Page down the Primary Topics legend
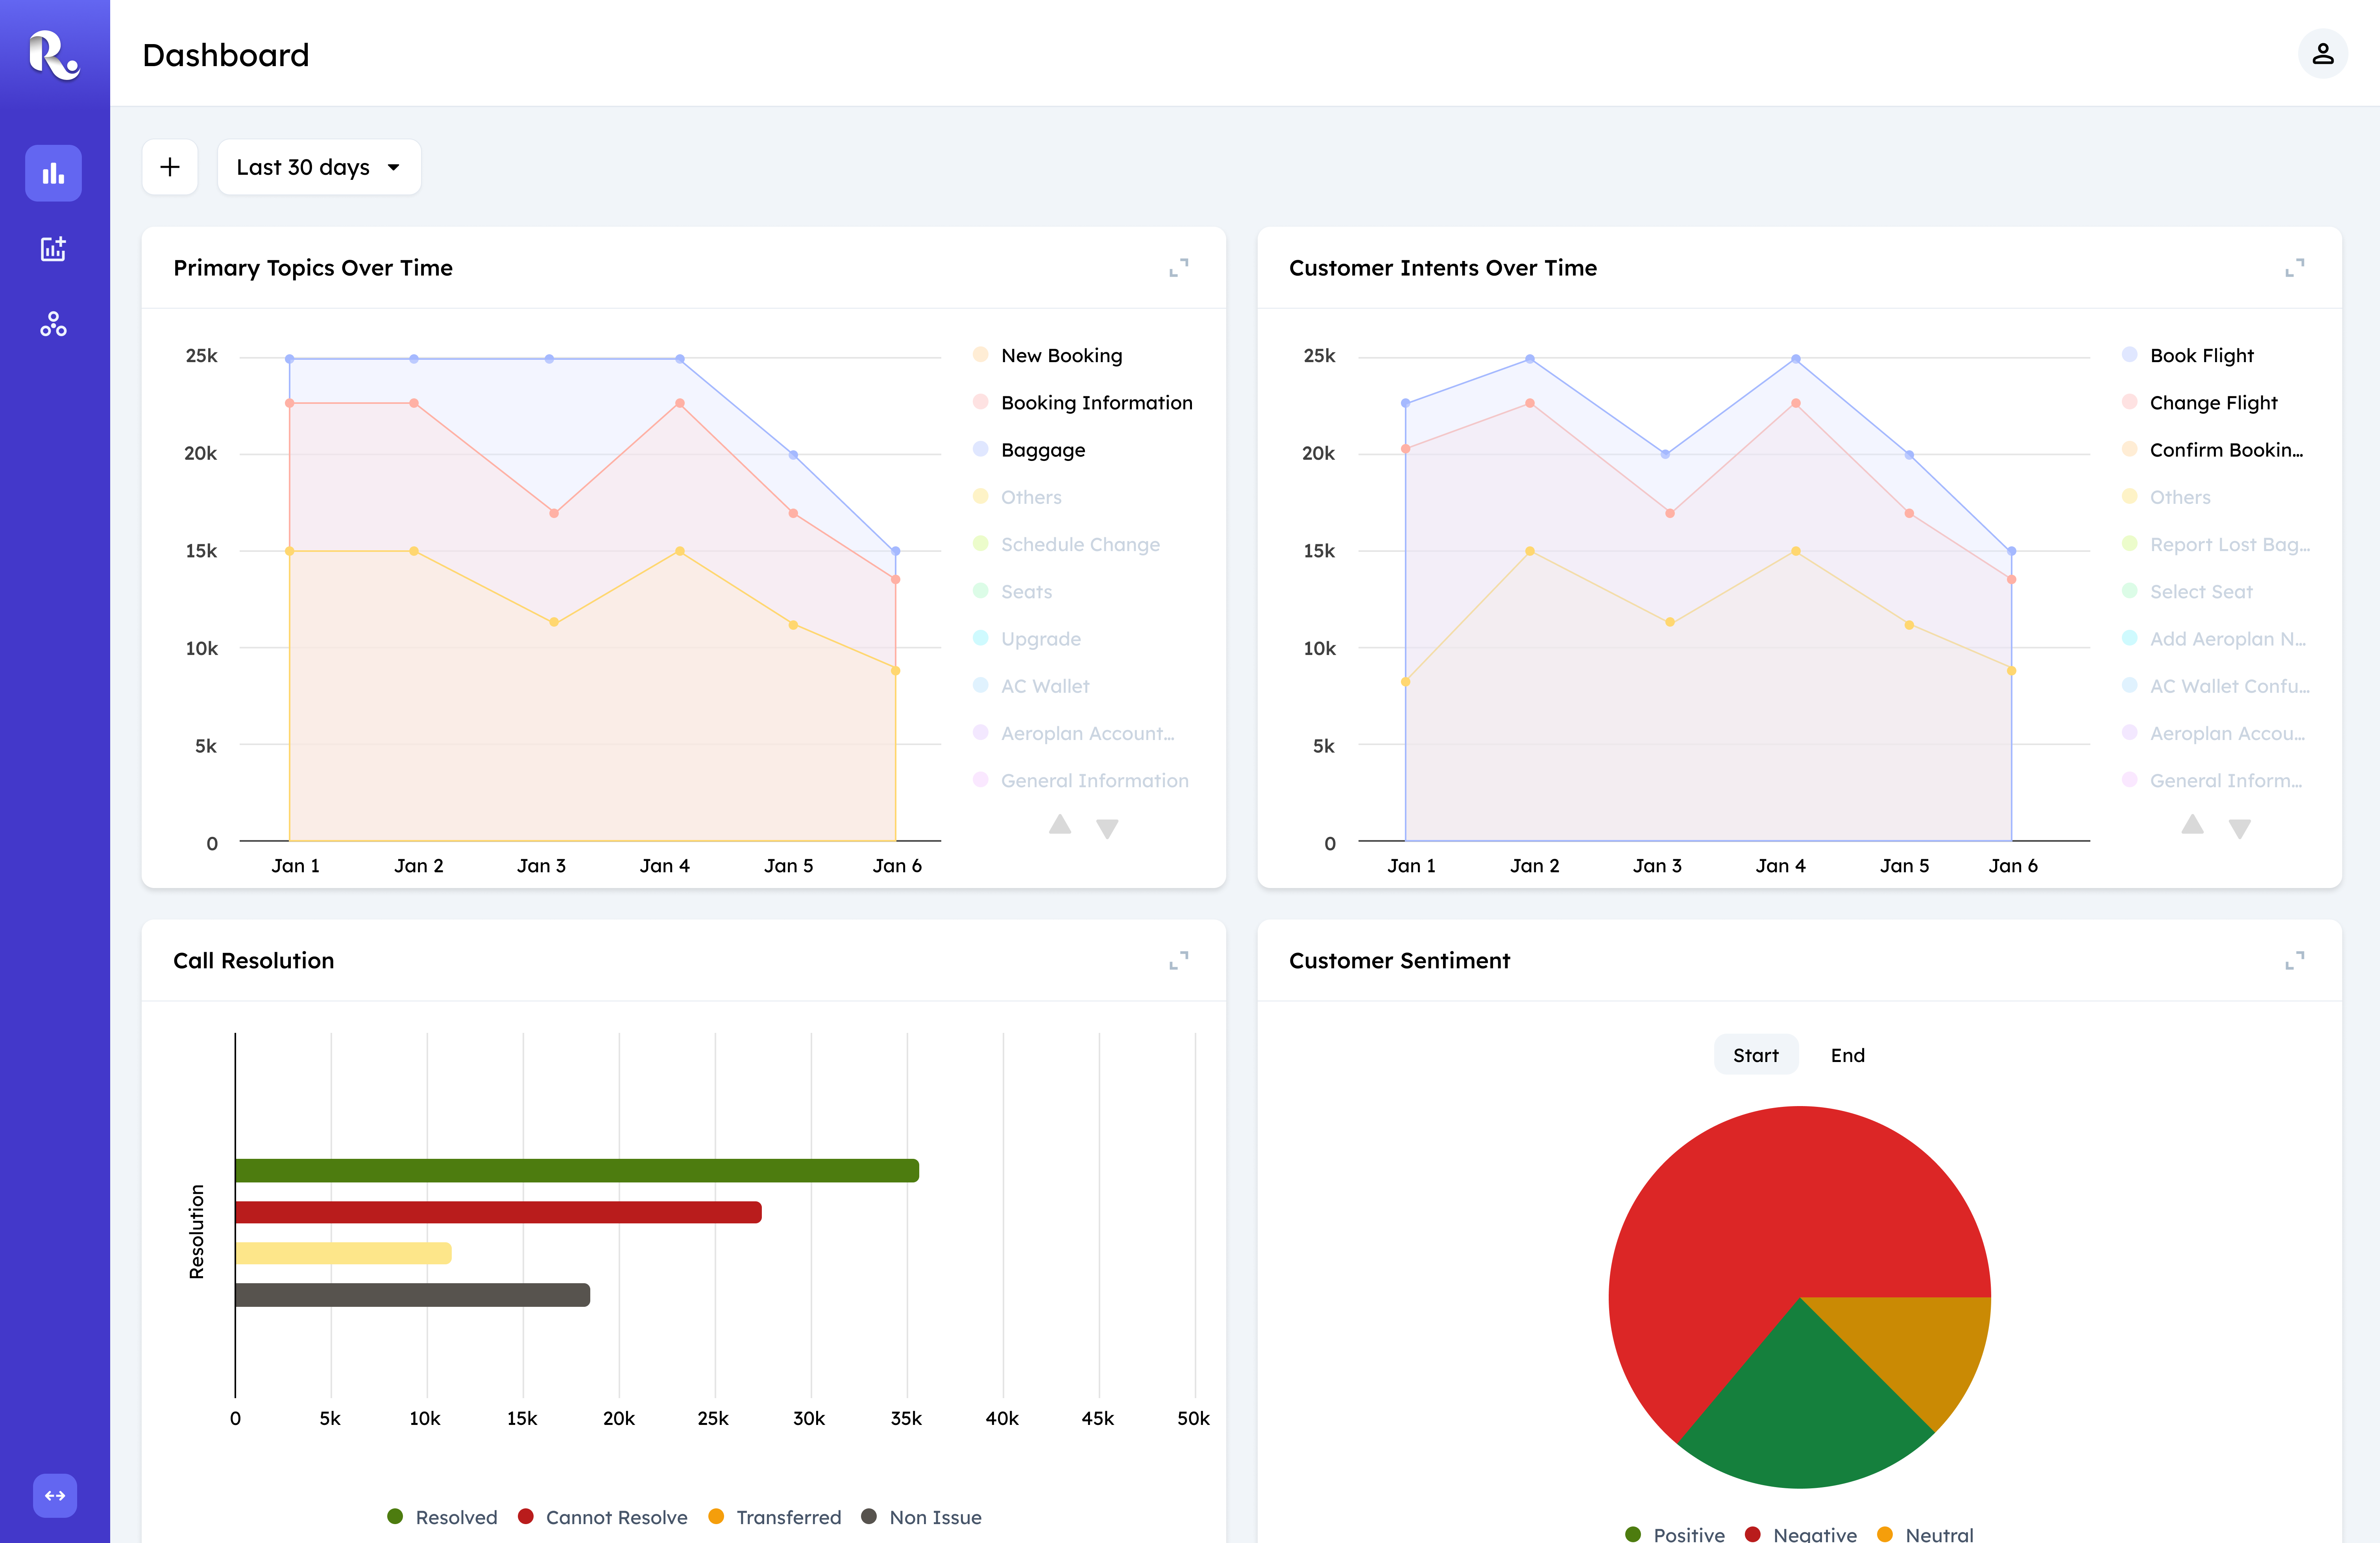 (x=1107, y=828)
